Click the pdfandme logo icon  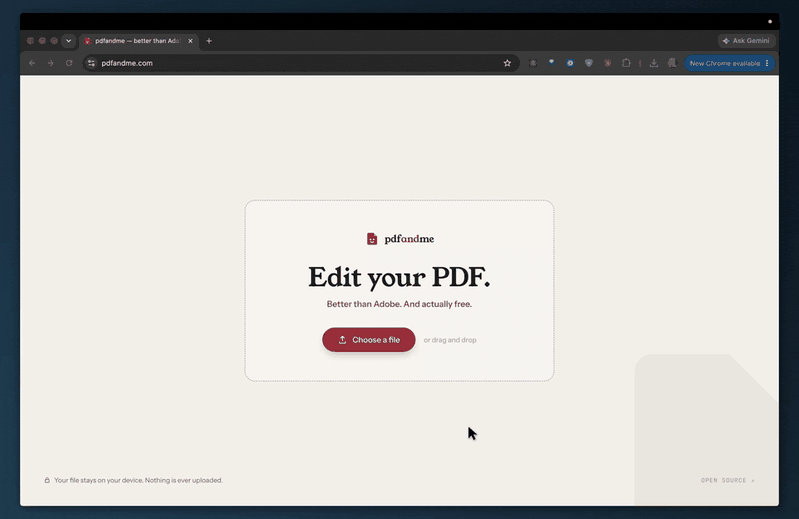pos(372,239)
